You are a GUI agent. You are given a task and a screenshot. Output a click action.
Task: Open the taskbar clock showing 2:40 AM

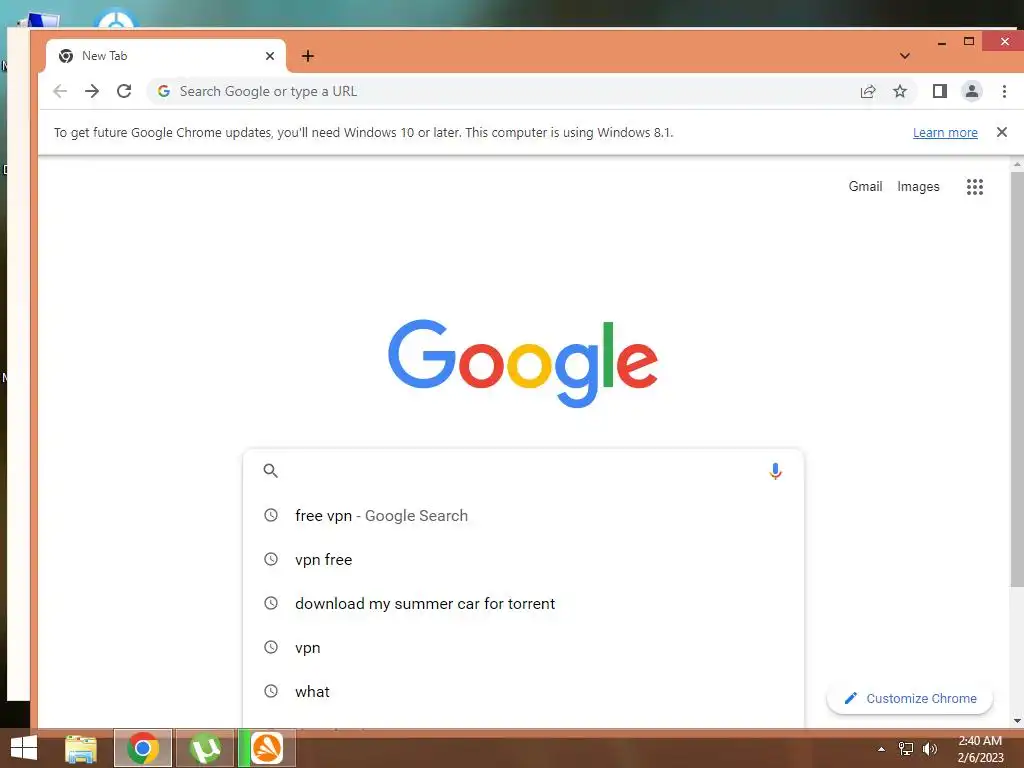pyautogui.click(x=980, y=749)
